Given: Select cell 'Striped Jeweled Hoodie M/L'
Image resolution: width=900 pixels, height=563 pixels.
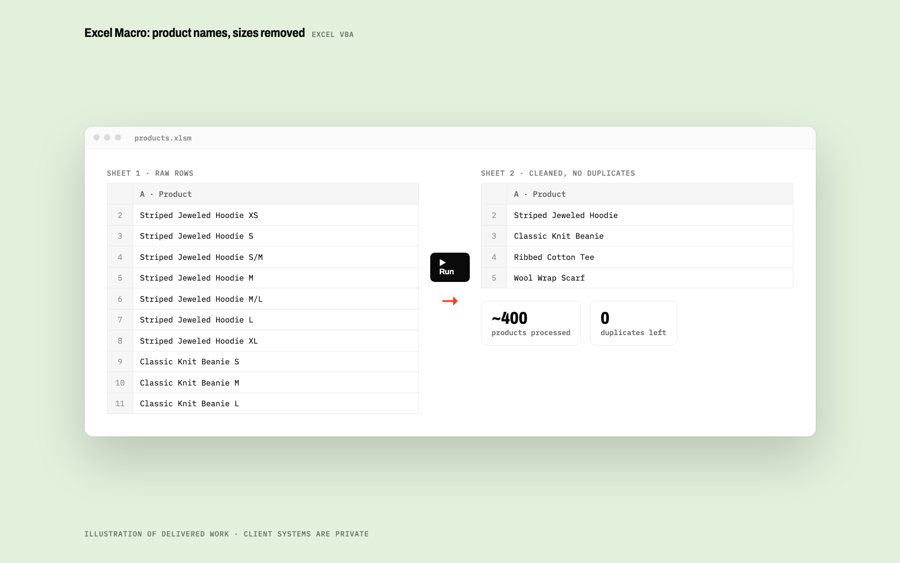Looking at the screenshot, I should click(x=276, y=299).
